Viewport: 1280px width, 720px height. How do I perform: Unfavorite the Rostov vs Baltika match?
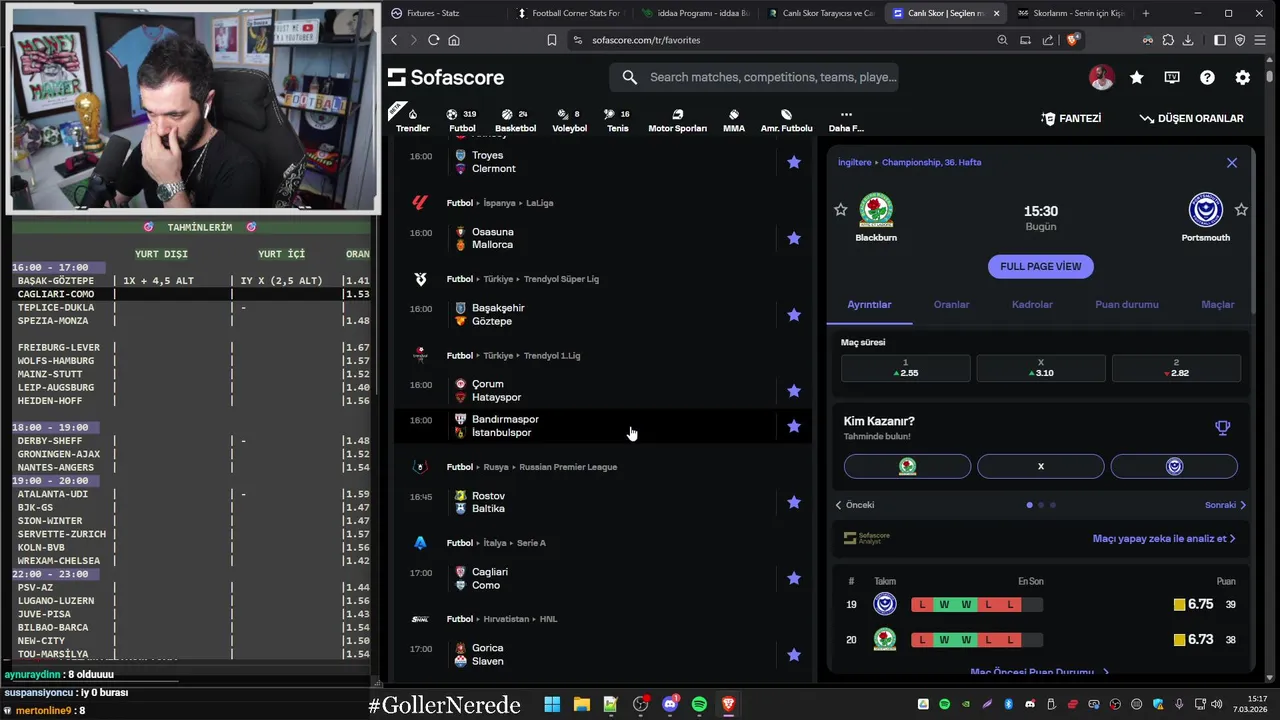(794, 502)
